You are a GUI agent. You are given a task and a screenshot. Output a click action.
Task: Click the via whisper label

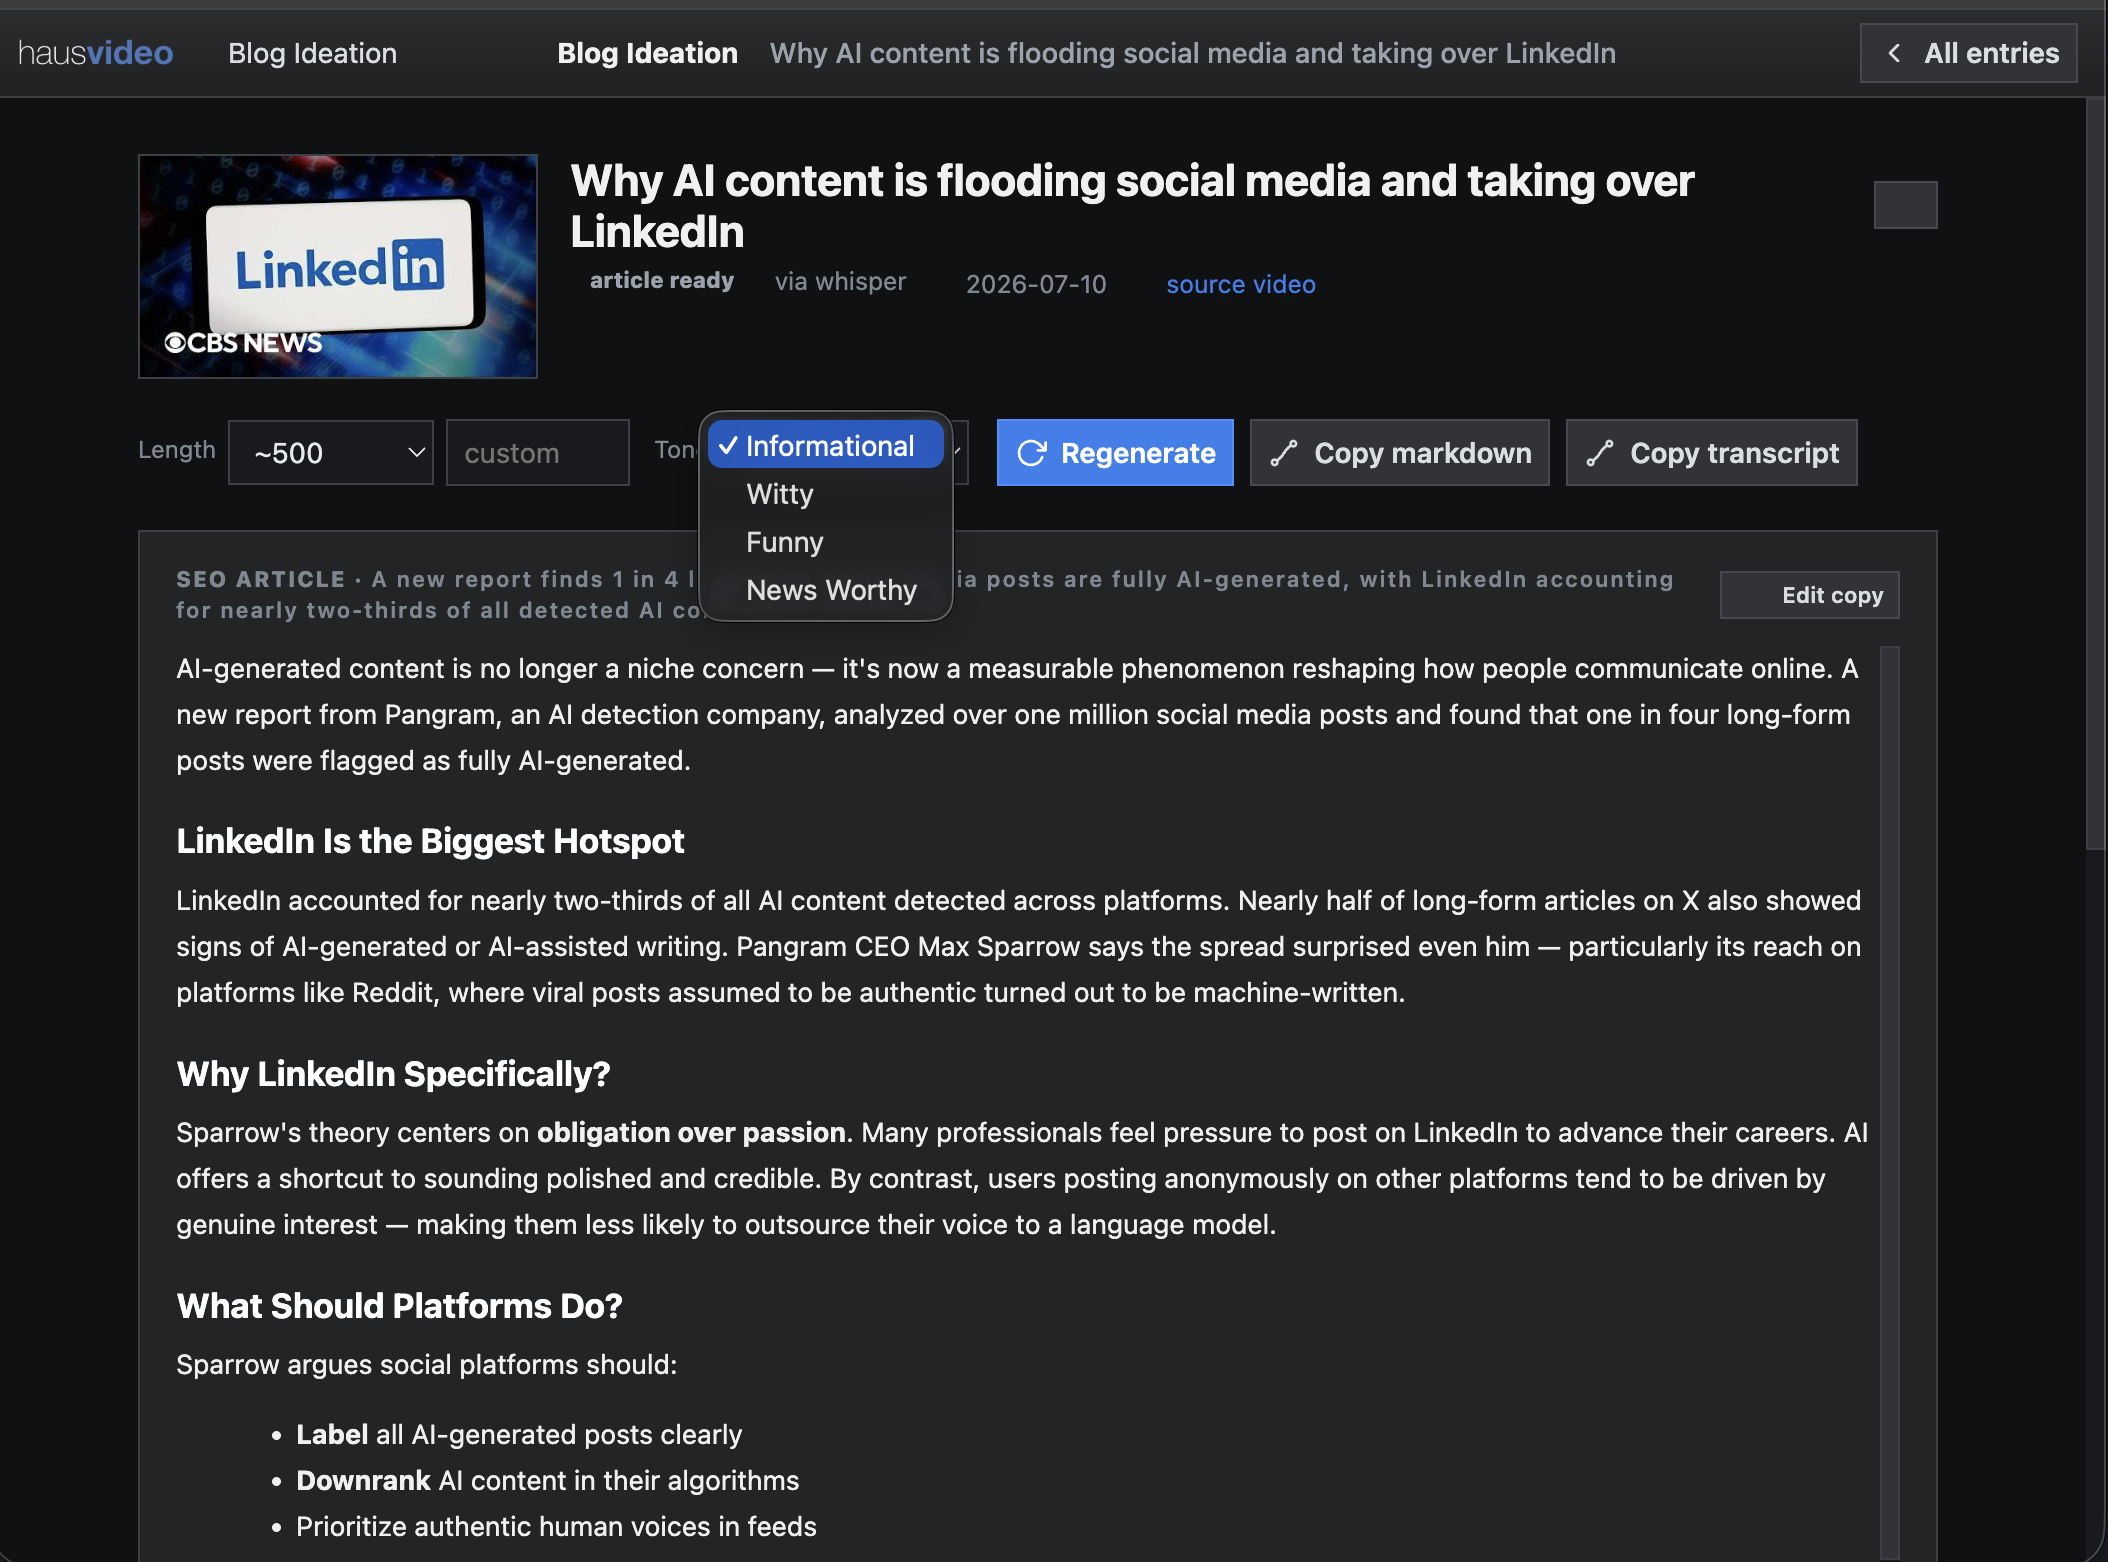pos(840,282)
